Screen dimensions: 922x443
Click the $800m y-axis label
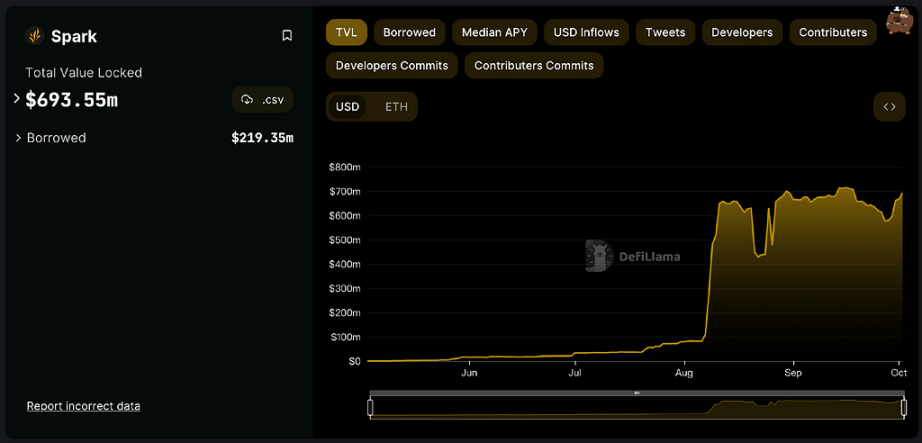click(345, 168)
